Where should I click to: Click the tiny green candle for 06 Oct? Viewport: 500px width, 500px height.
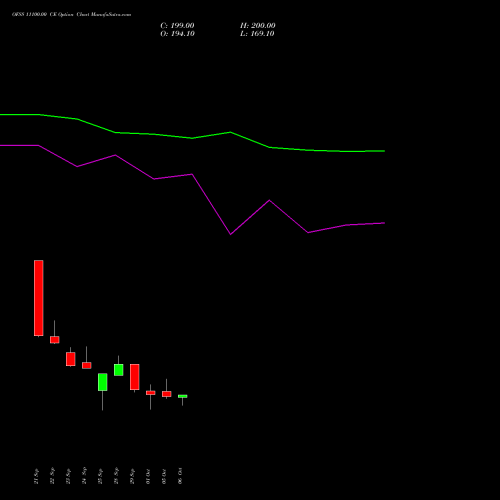click(x=183, y=396)
